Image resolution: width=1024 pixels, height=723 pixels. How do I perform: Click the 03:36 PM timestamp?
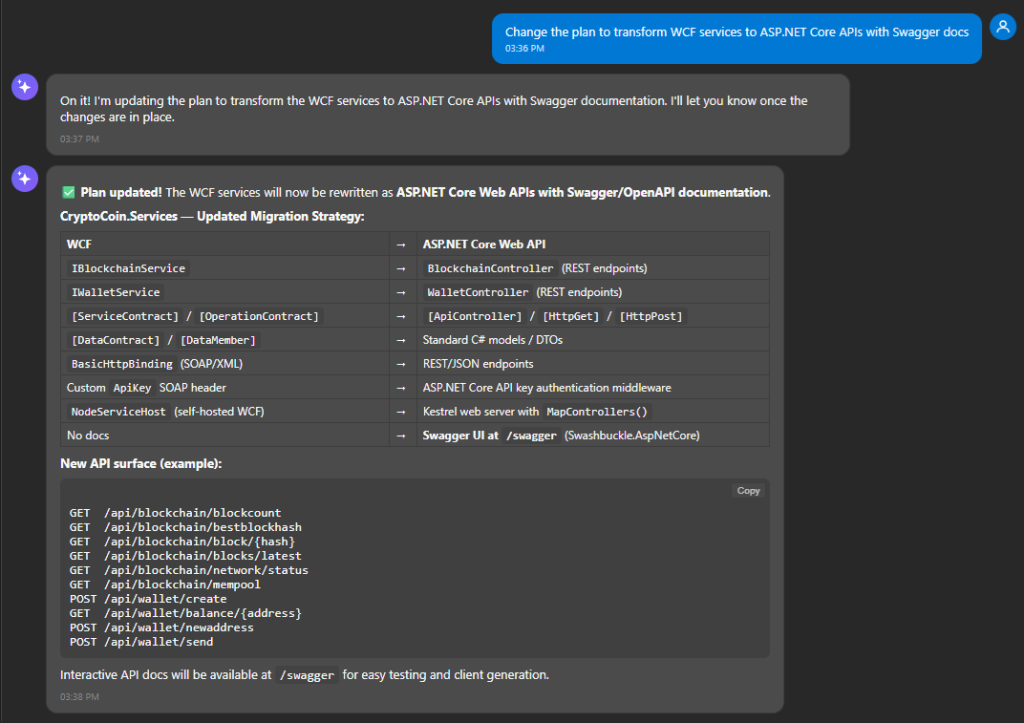click(x=524, y=48)
